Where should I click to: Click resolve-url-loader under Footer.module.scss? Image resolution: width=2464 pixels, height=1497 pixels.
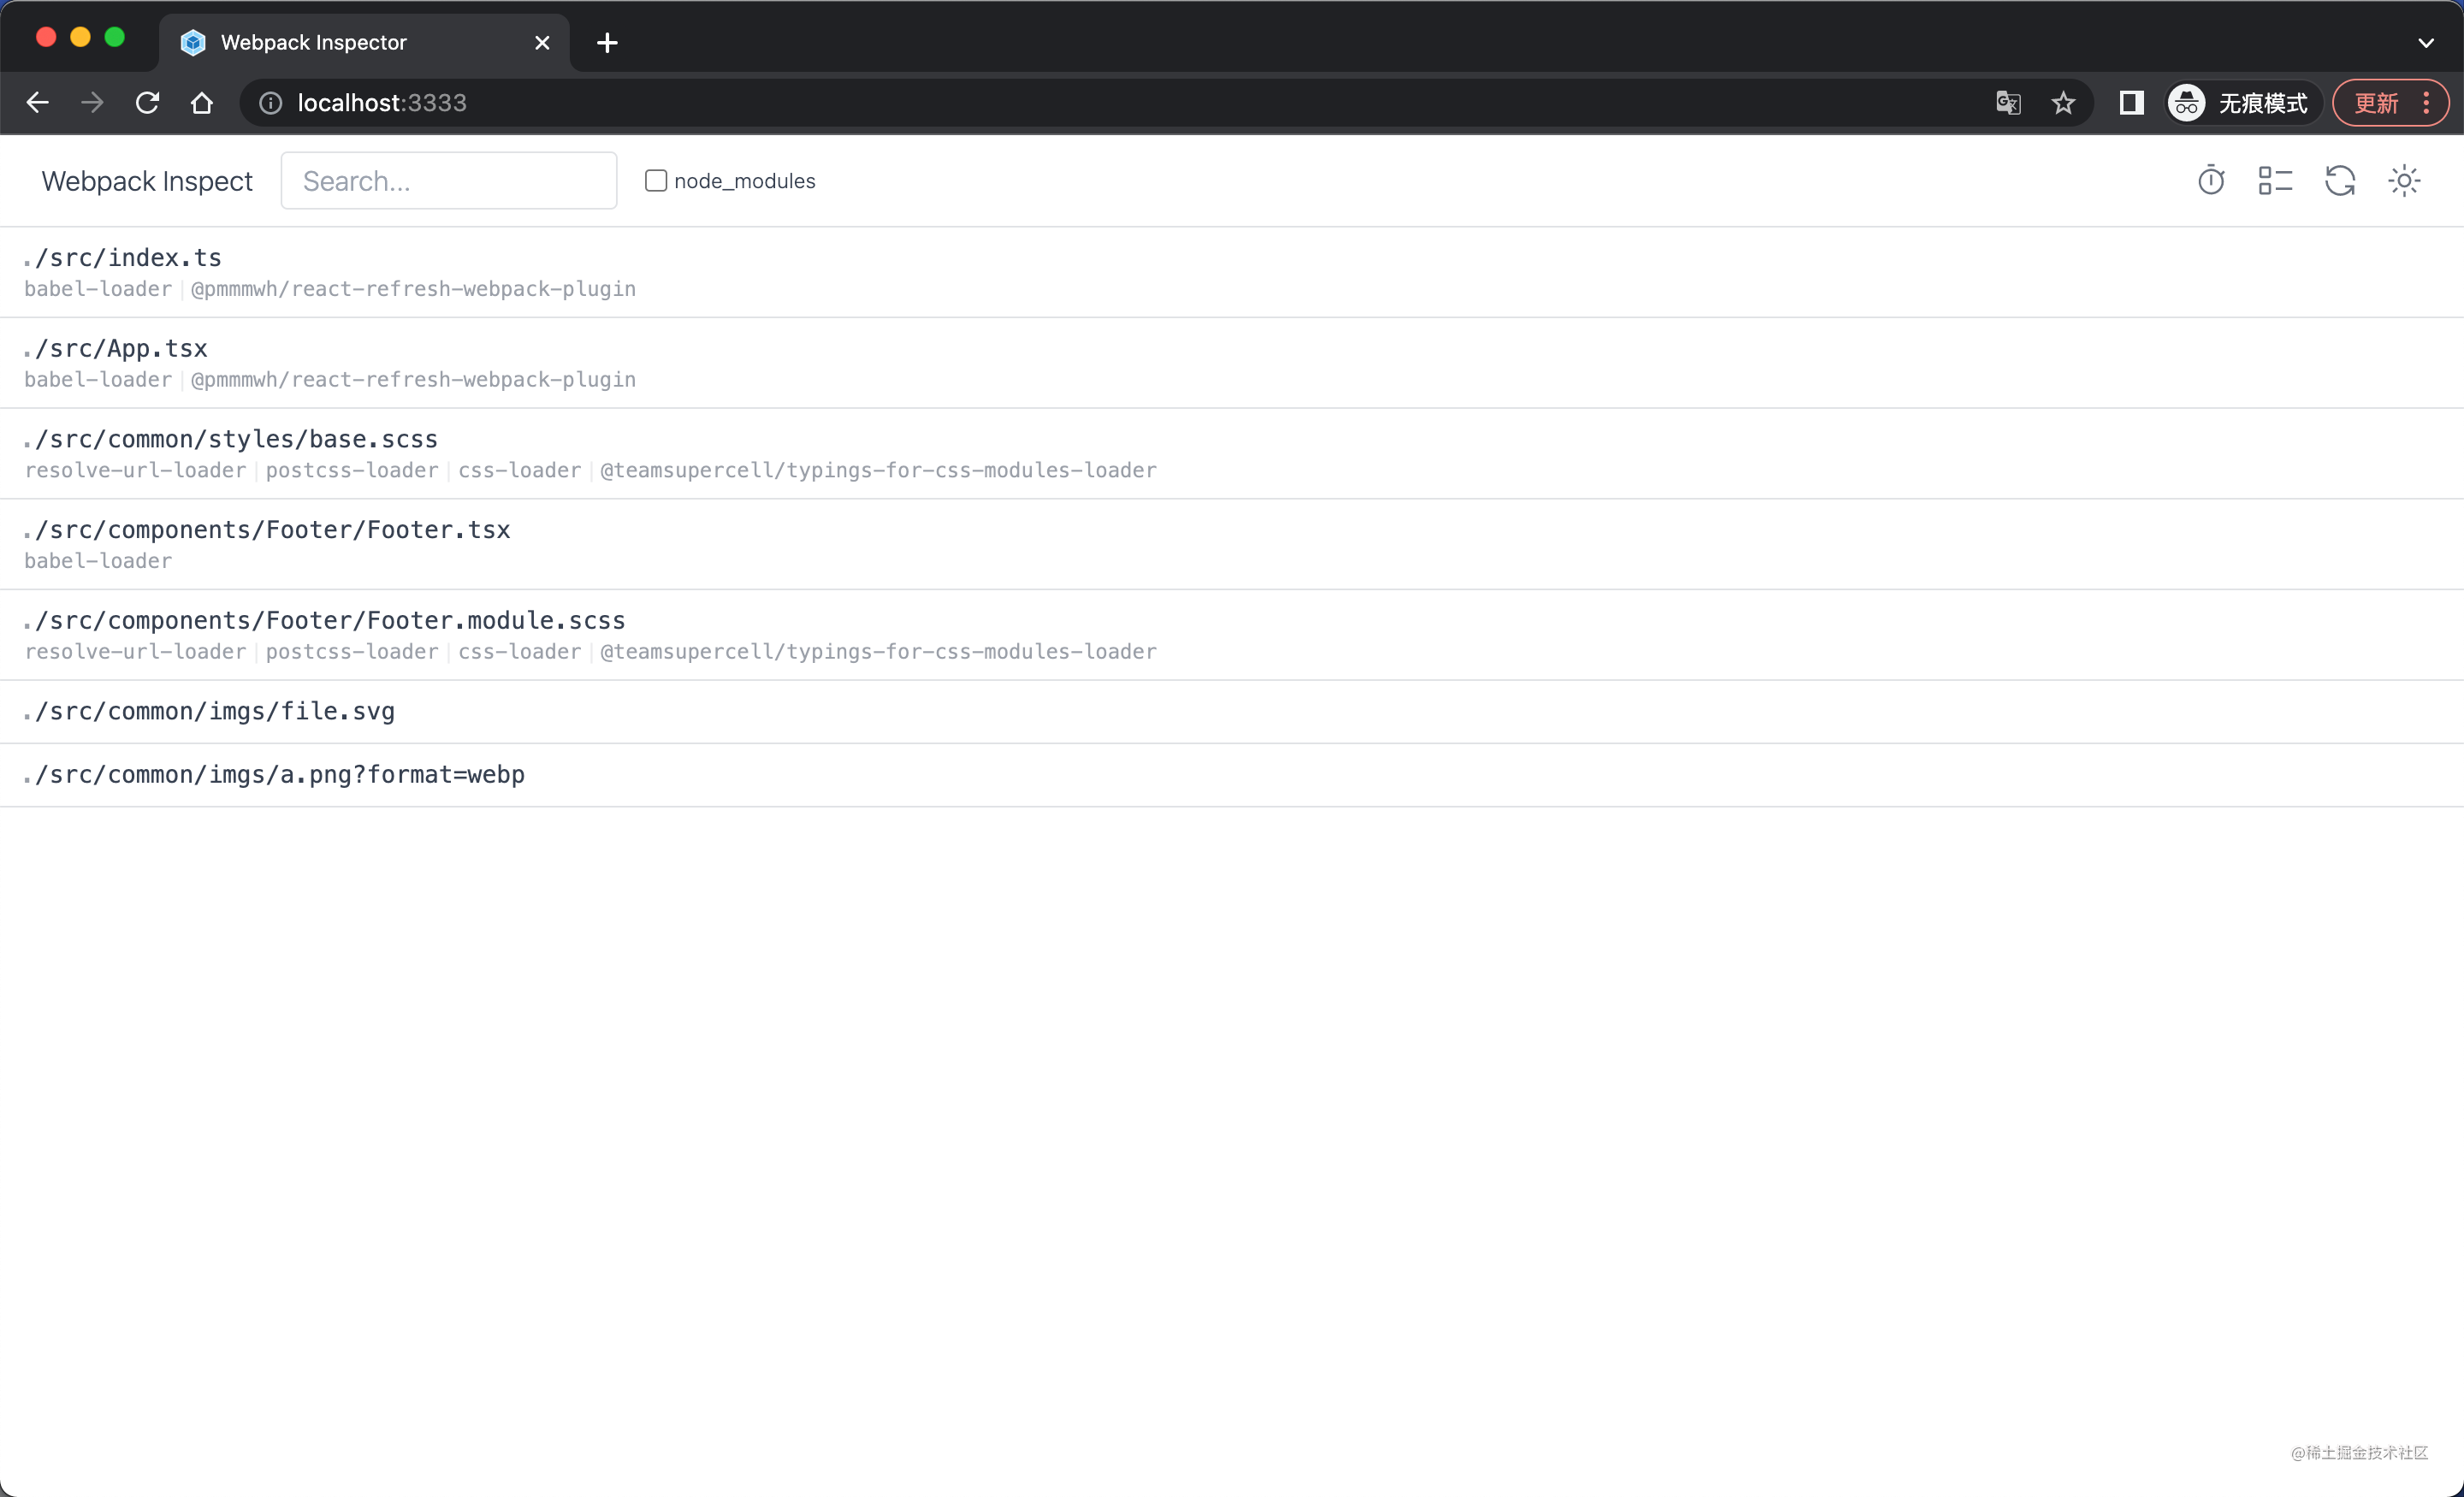(x=135, y=652)
